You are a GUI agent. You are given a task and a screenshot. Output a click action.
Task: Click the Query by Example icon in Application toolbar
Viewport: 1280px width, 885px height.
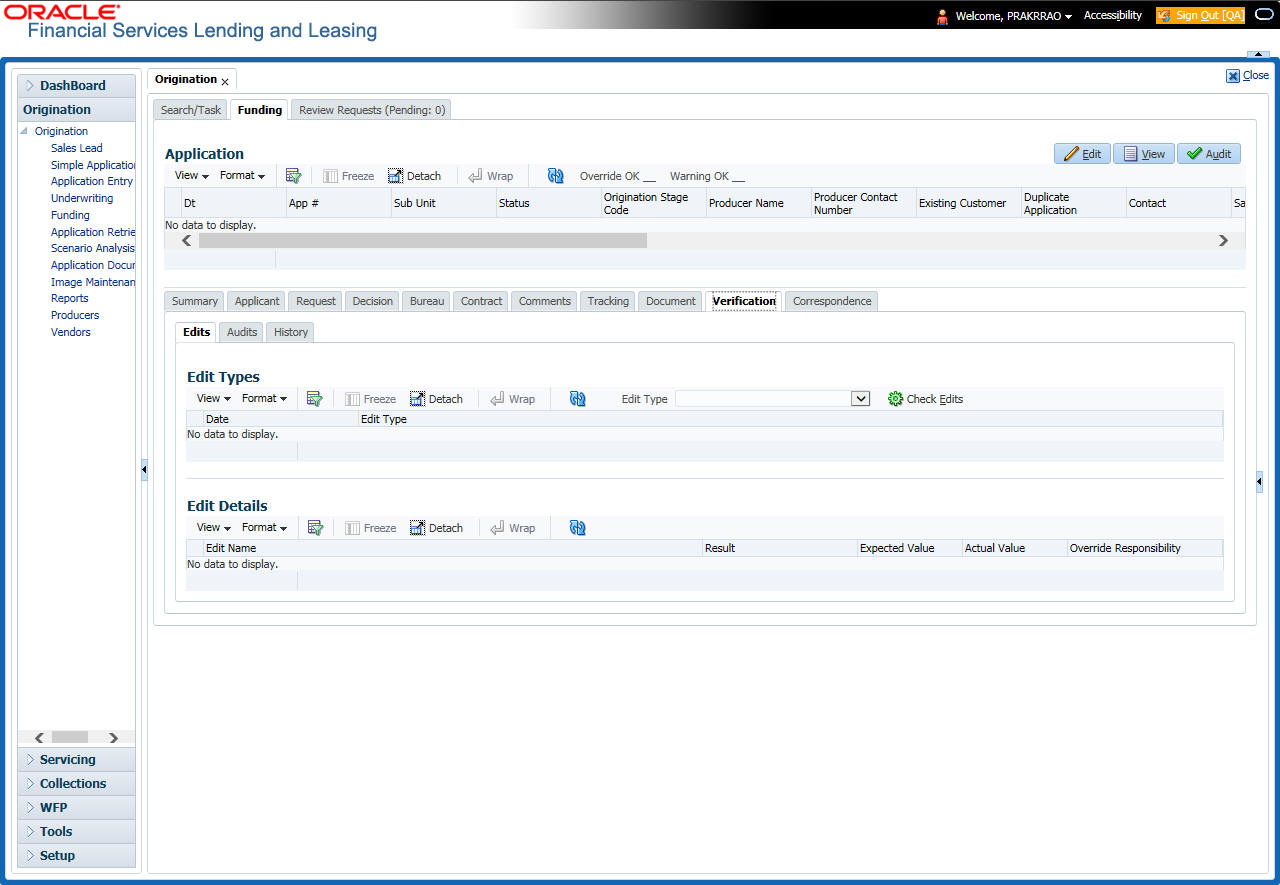[293, 176]
